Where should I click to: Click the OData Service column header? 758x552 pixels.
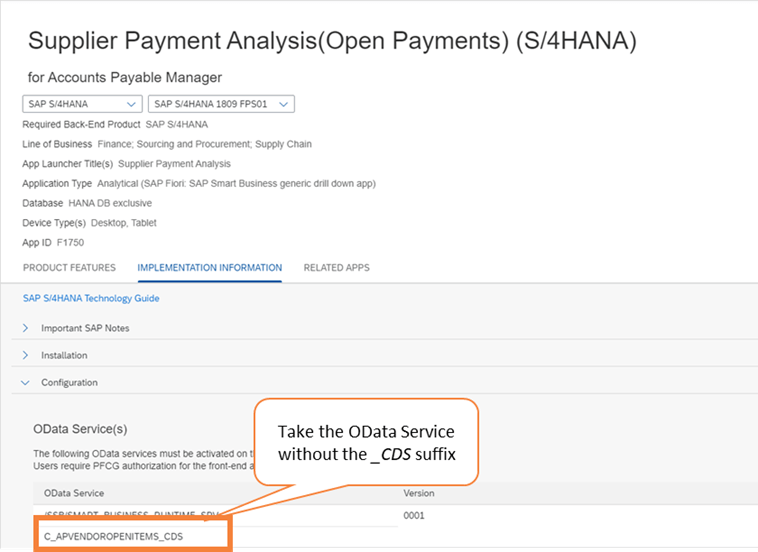click(74, 493)
